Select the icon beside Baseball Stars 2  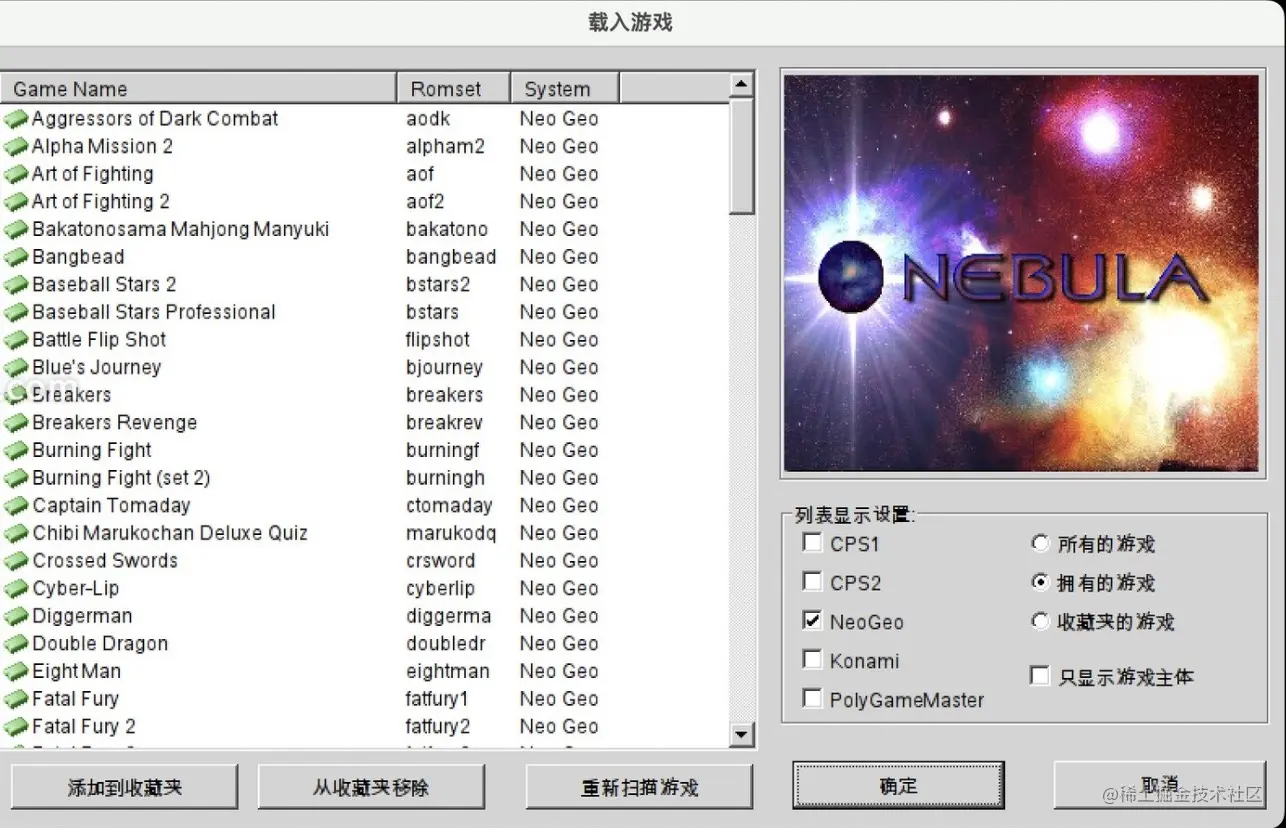17,284
